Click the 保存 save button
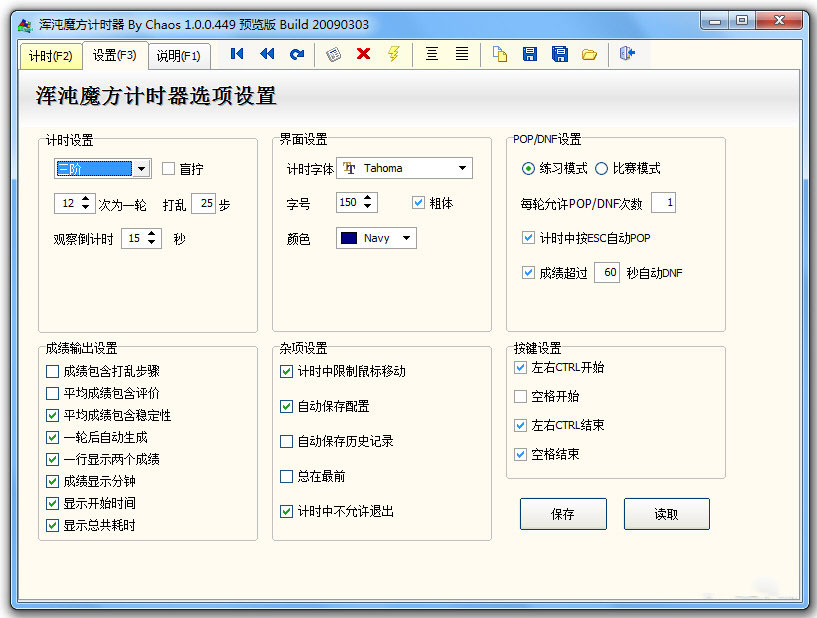The height and width of the screenshot is (618, 817). click(563, 514)
